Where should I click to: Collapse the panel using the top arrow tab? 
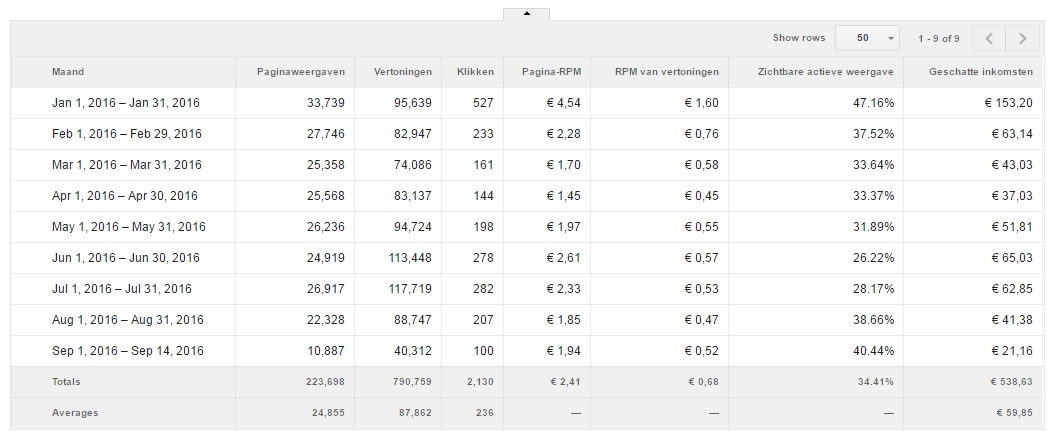526,14
